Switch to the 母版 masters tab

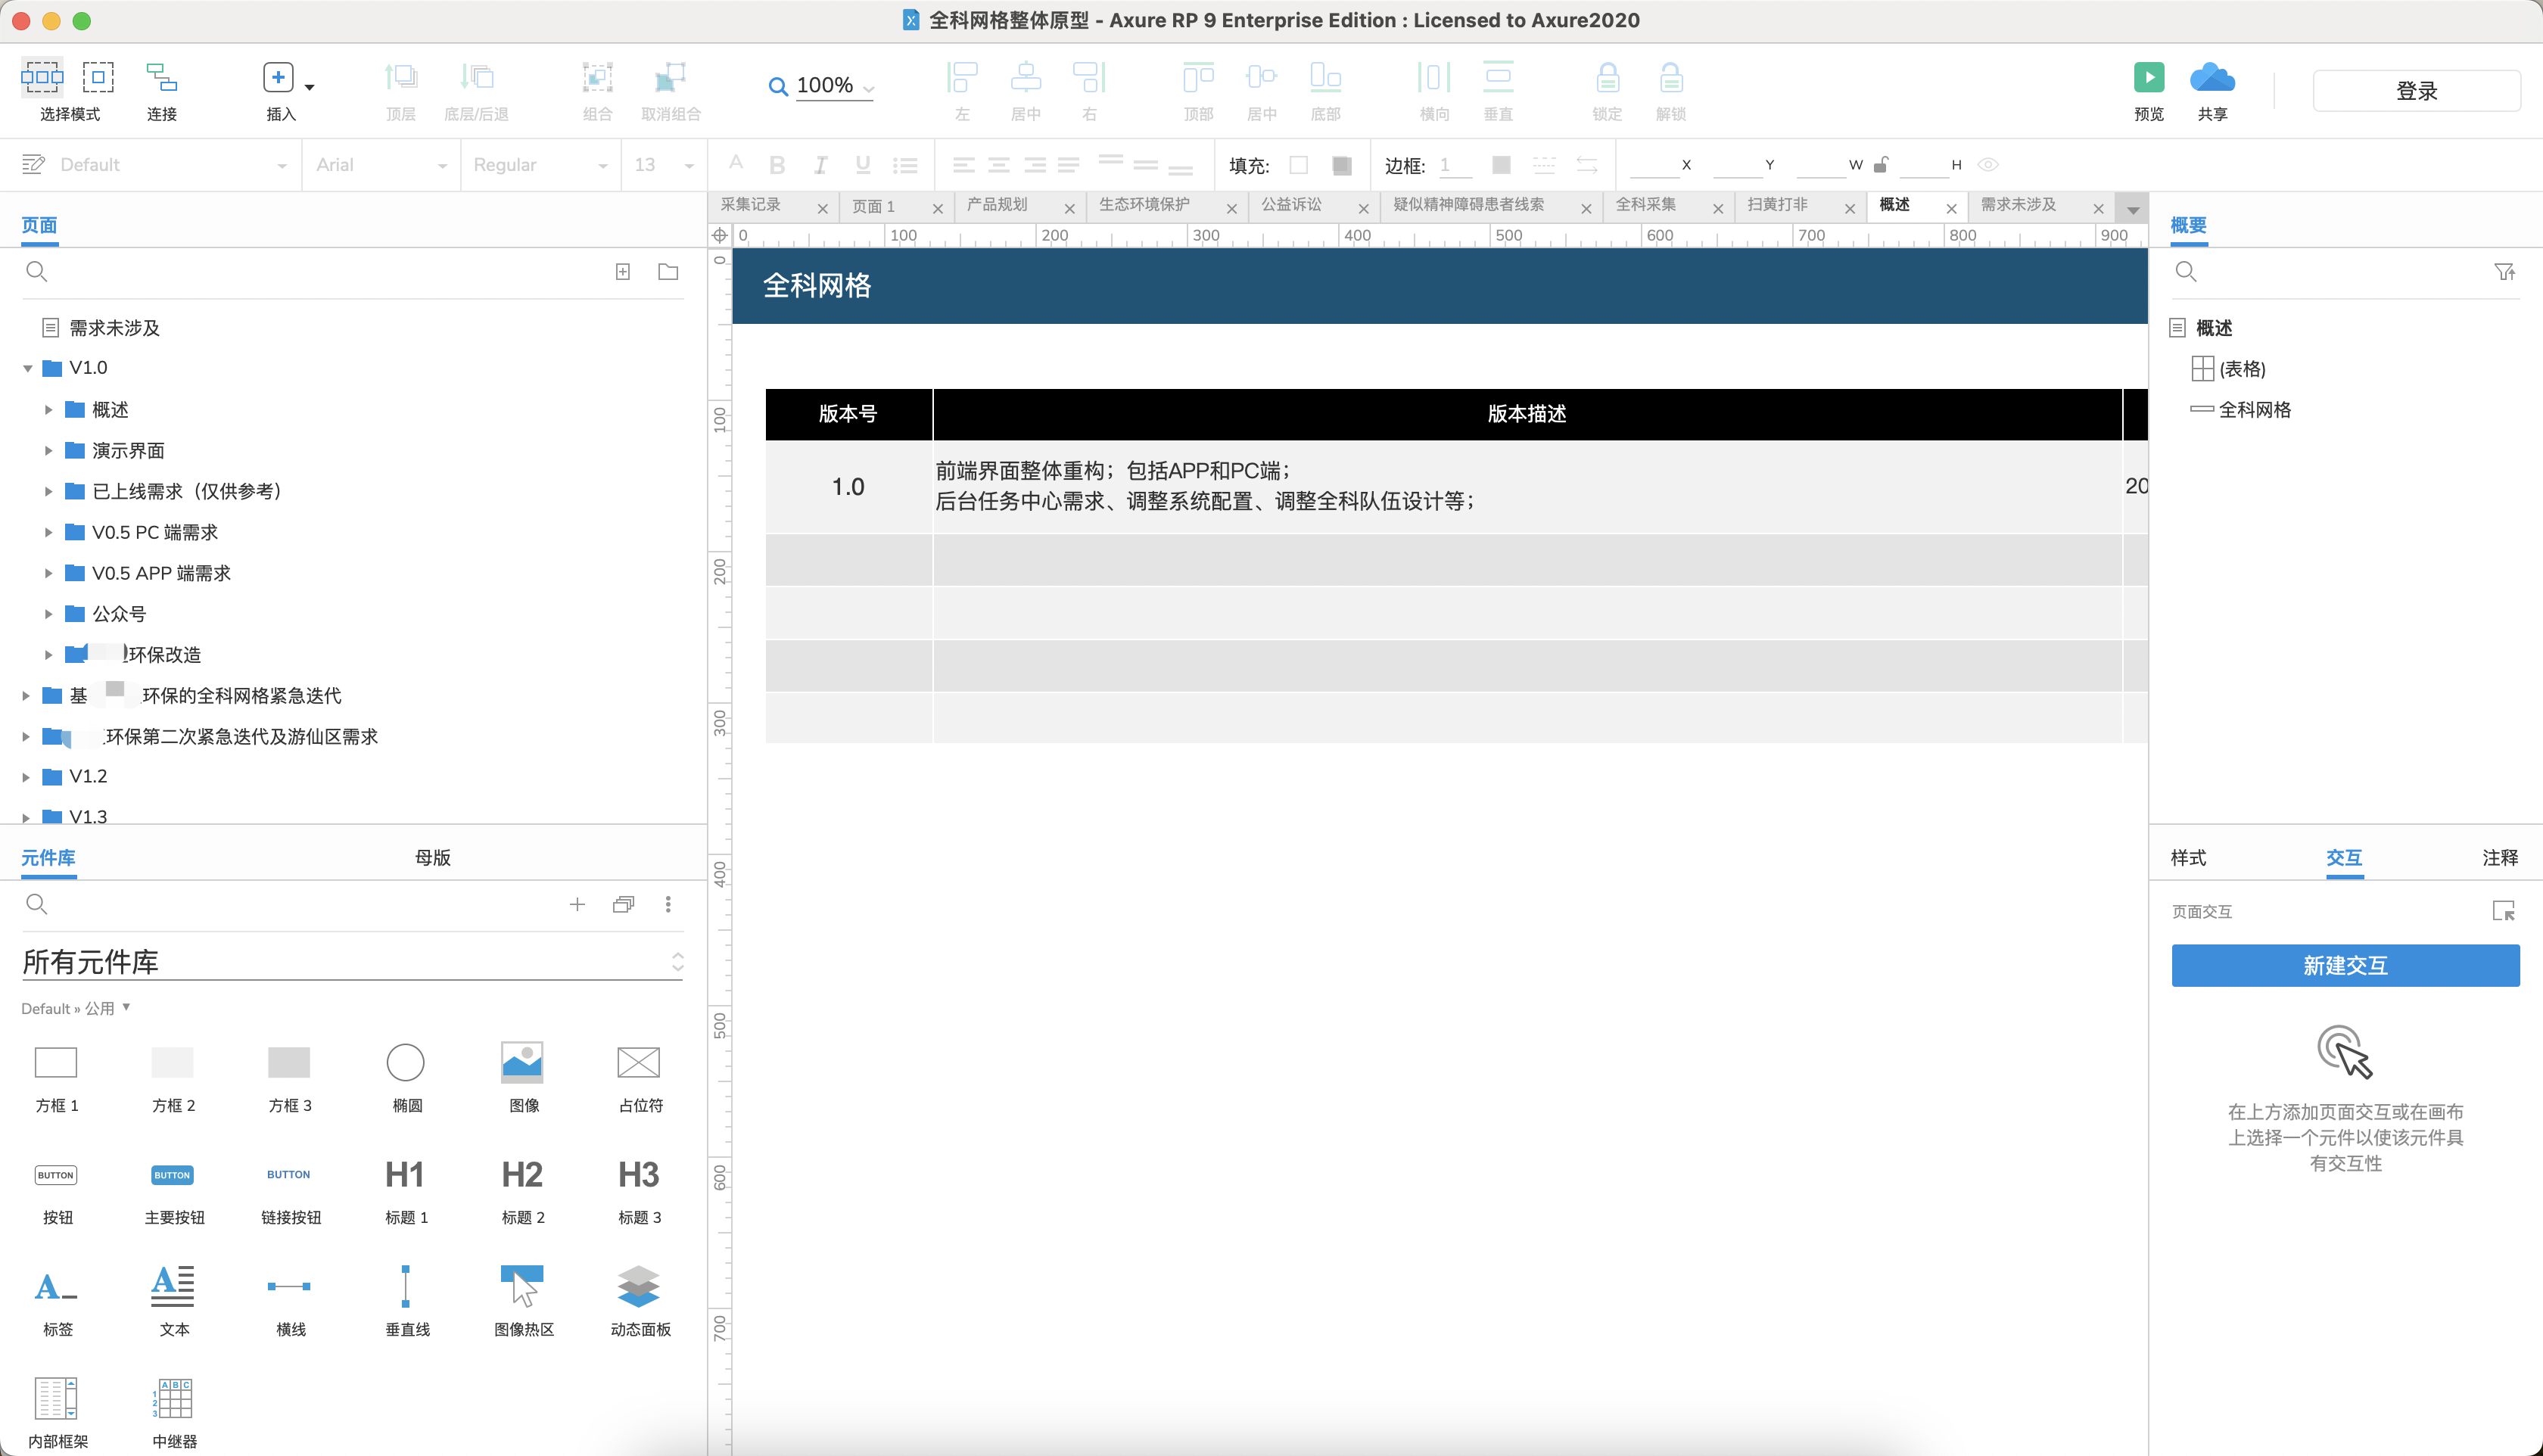432,858
